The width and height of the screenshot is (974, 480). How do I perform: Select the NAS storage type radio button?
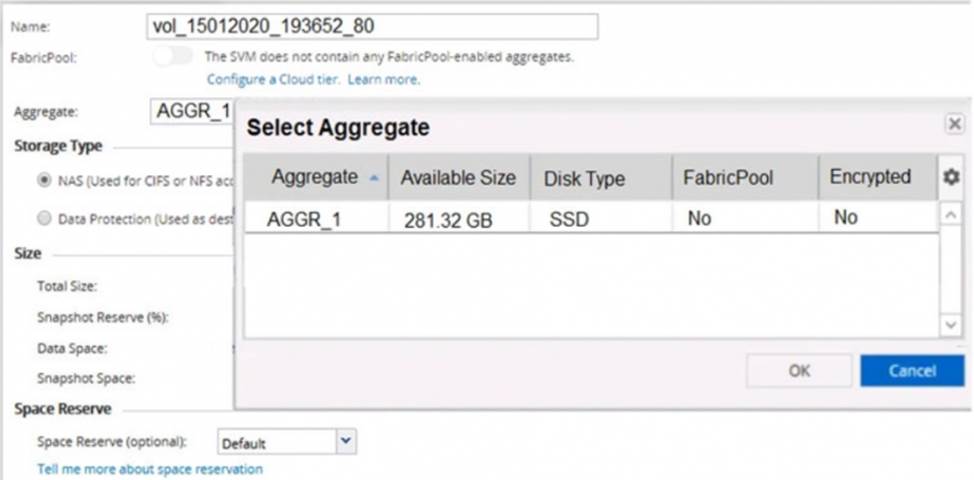point(43,180)
